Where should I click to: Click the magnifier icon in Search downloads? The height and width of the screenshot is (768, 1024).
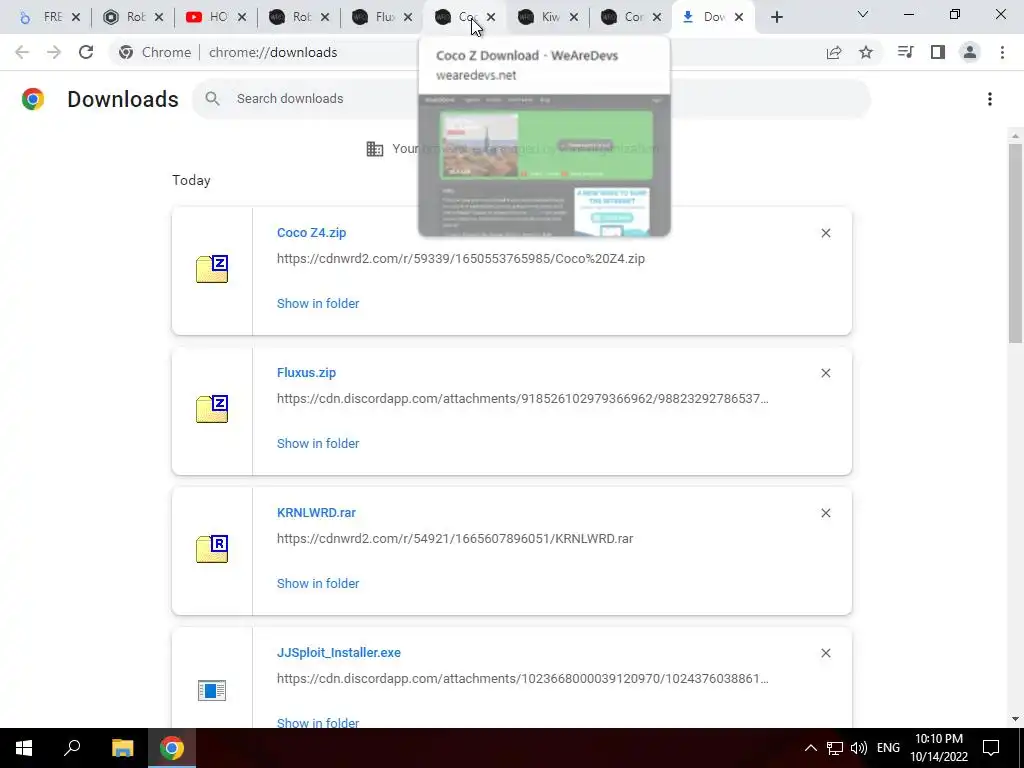click(212, 99)
